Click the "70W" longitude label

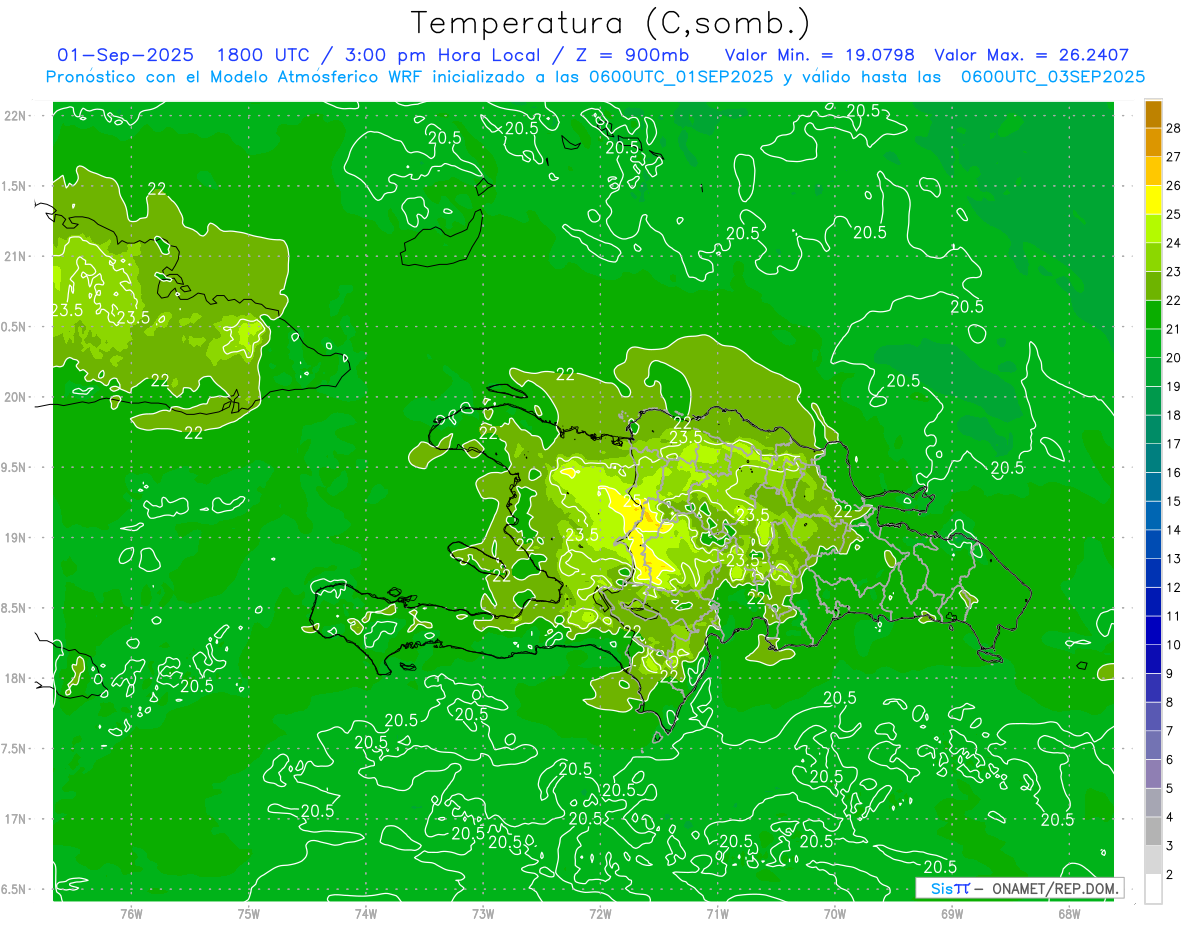[x=835, y=914]
